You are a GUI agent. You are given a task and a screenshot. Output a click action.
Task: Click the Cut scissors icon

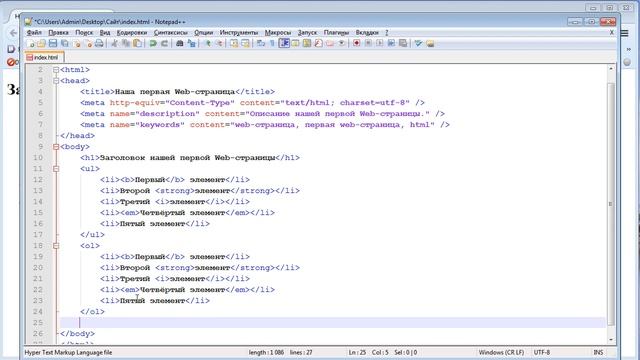tap(114, 43)
